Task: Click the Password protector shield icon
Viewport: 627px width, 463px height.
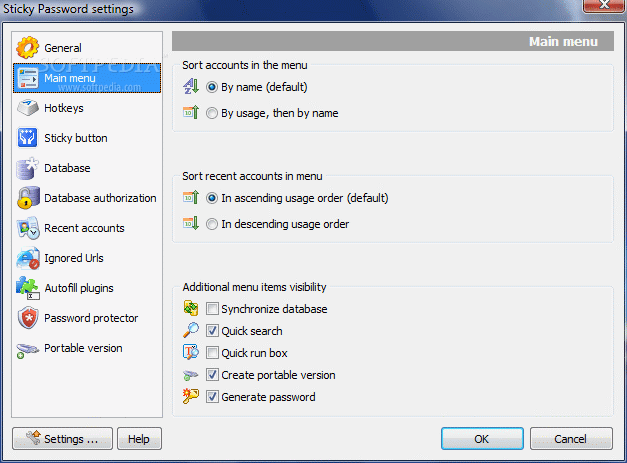Action: point(27,318)
